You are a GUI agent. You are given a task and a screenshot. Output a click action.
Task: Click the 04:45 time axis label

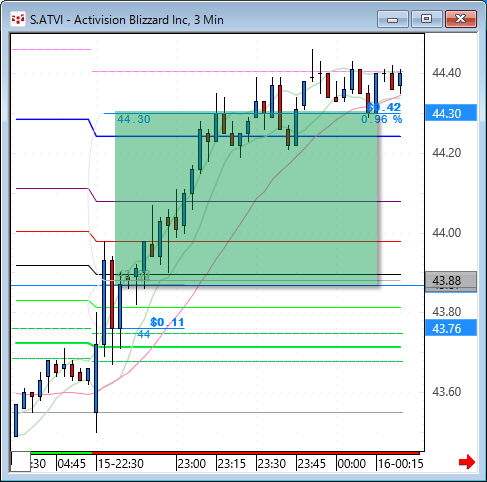(x=71, y=463)
